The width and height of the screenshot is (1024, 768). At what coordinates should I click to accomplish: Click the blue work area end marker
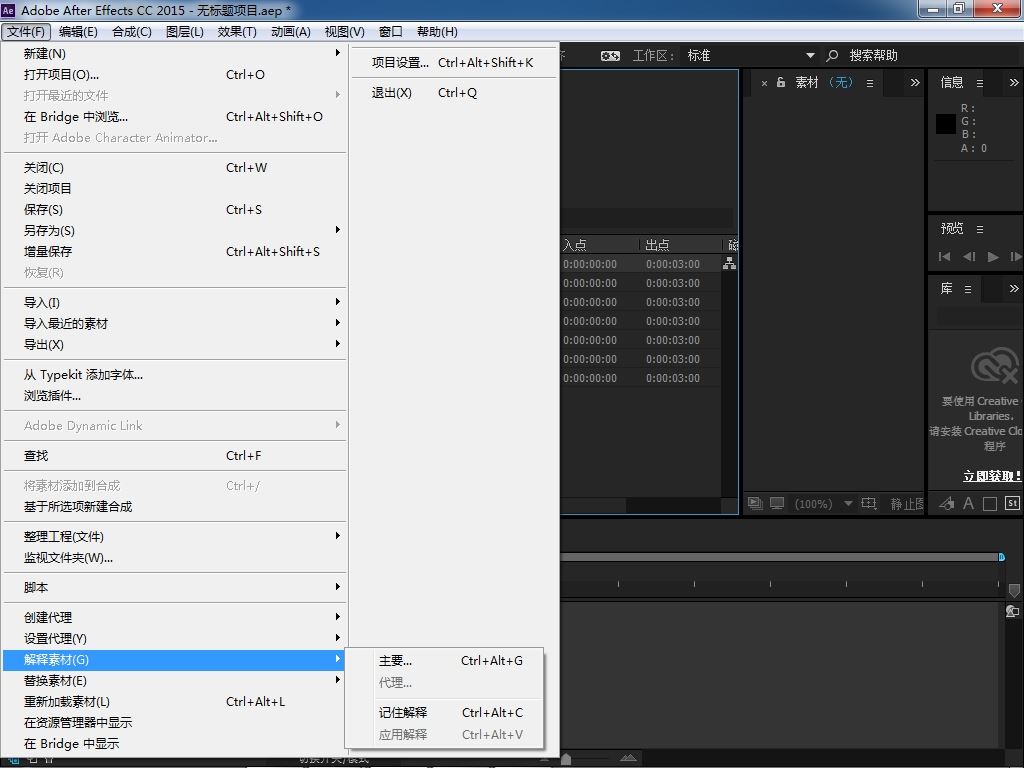(1002, 557)
